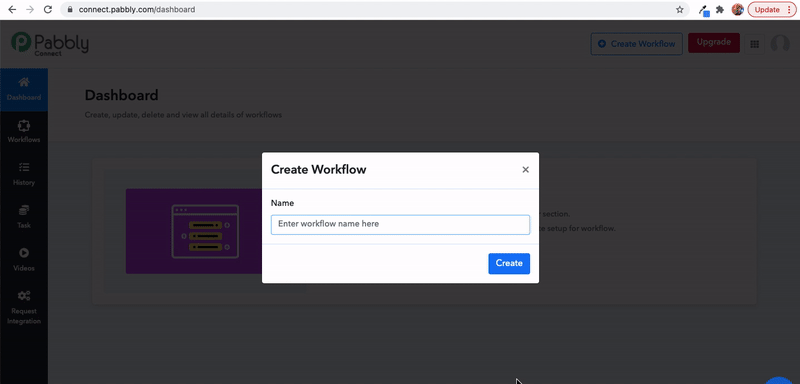Open the Request Integration sidebar item
The image size is (800, 384).
point(24,308)
